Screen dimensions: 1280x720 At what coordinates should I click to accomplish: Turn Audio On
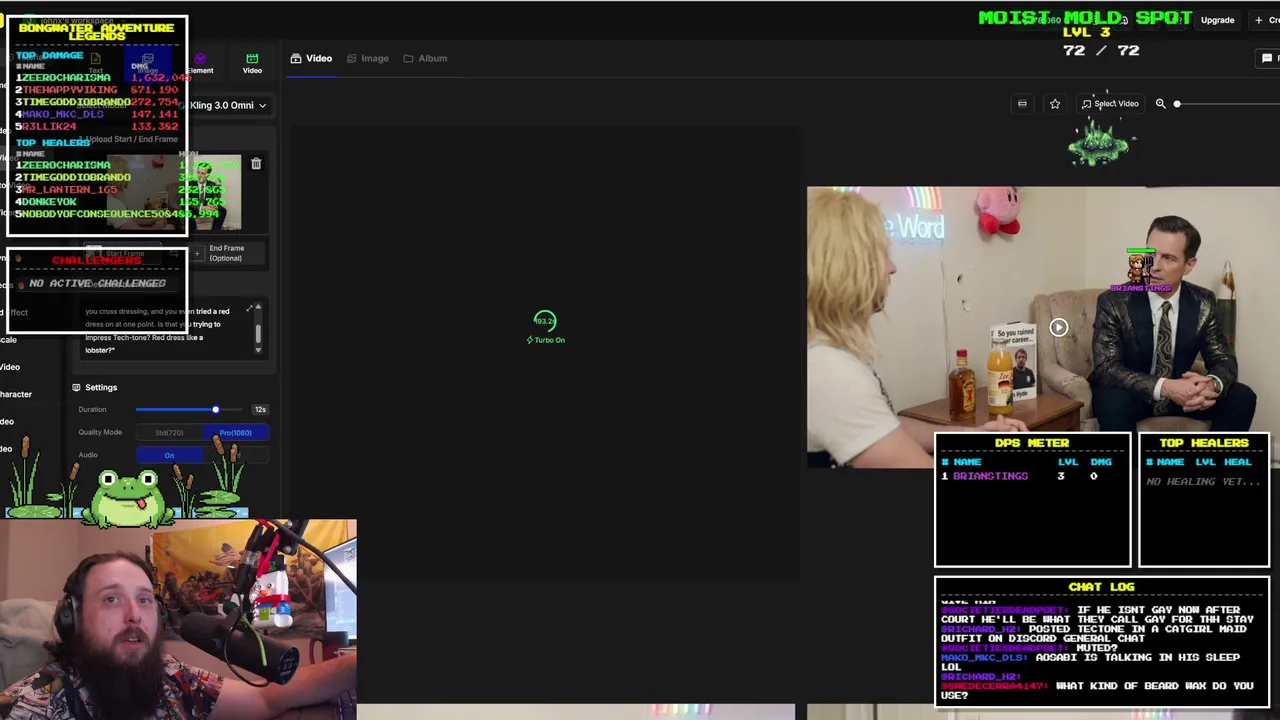click(x=169, y=456)
